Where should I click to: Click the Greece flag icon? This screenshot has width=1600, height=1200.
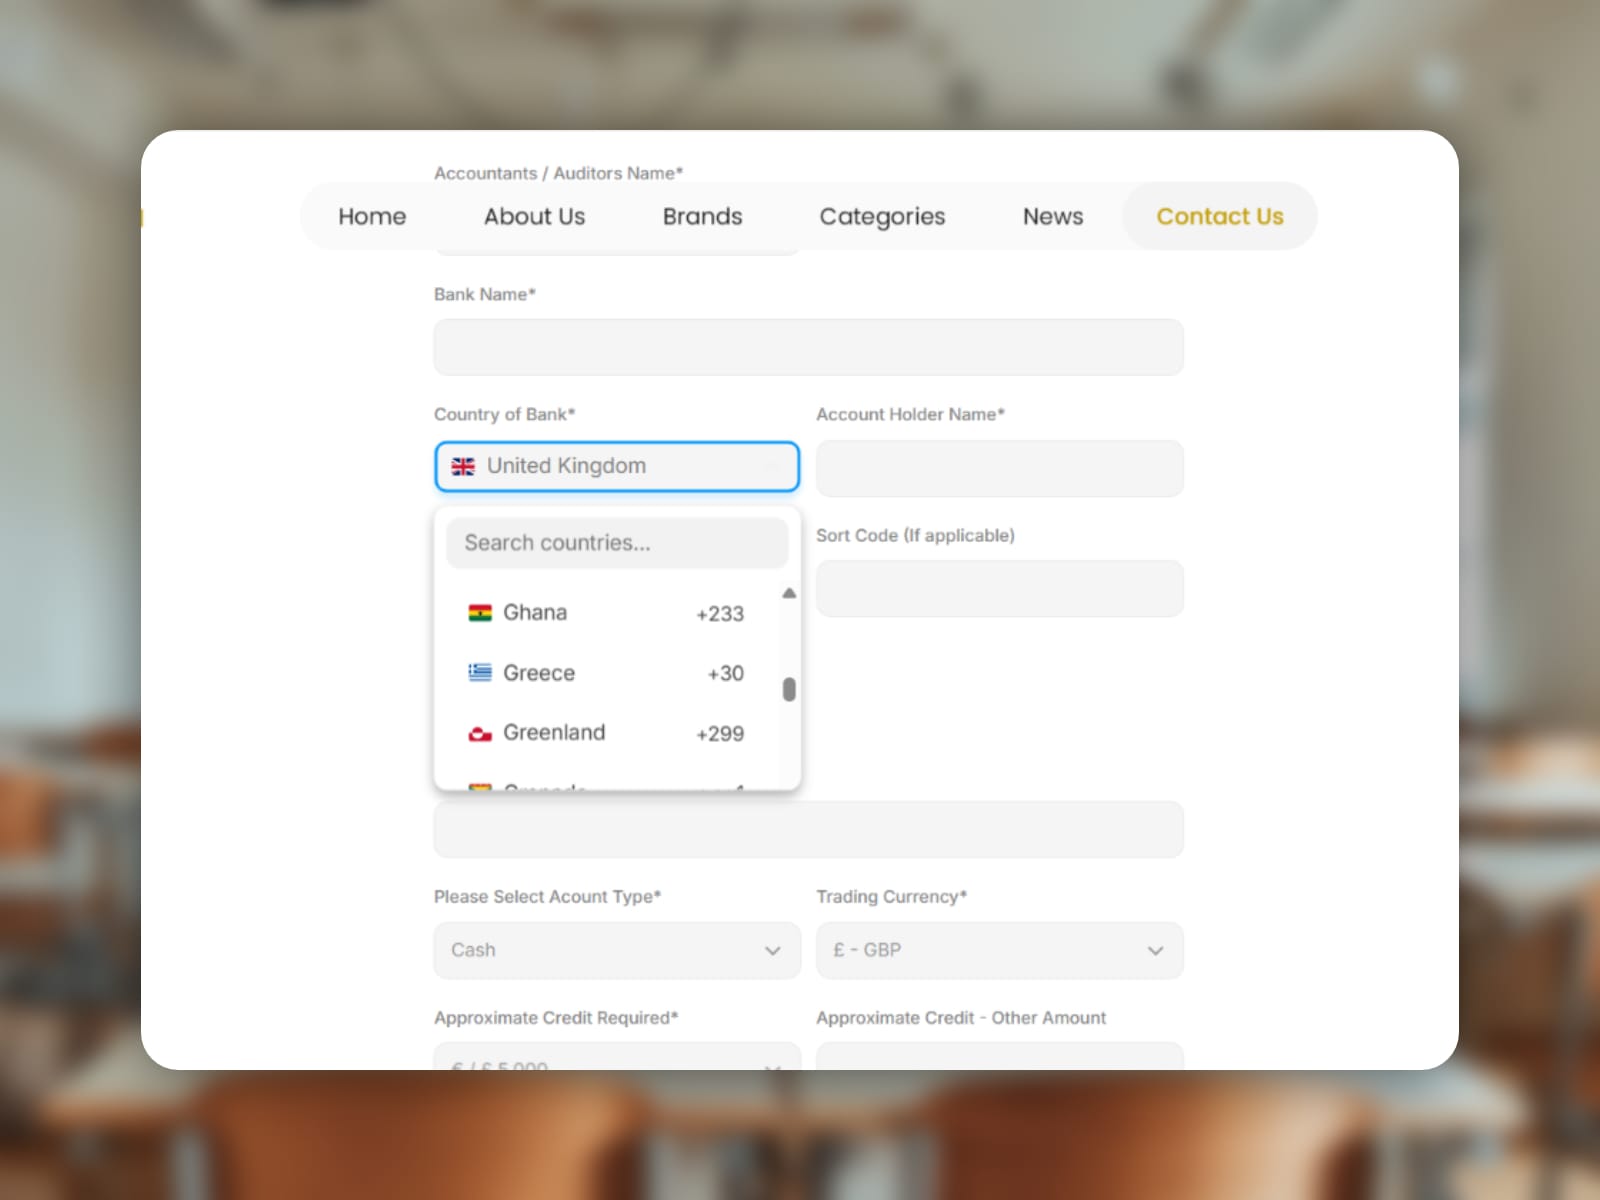(x=480, y=673)
